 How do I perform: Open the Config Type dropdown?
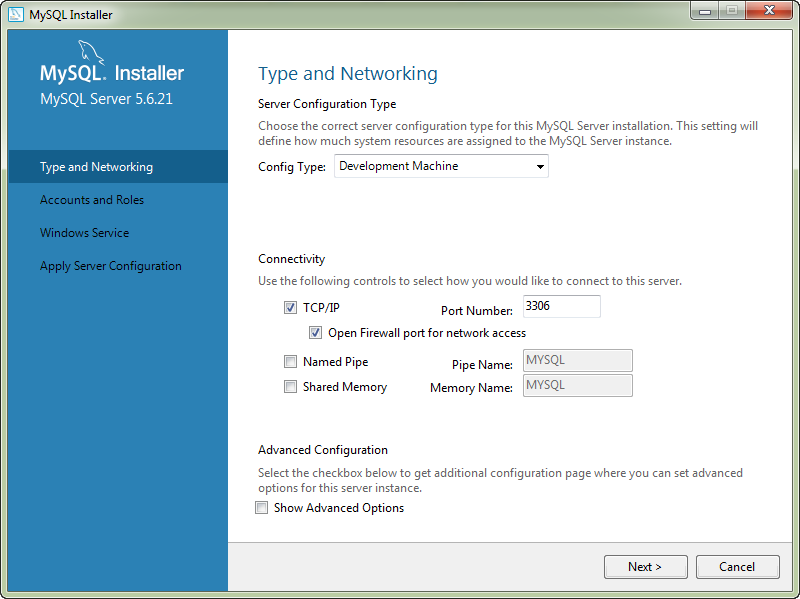[x=441, y=166]
